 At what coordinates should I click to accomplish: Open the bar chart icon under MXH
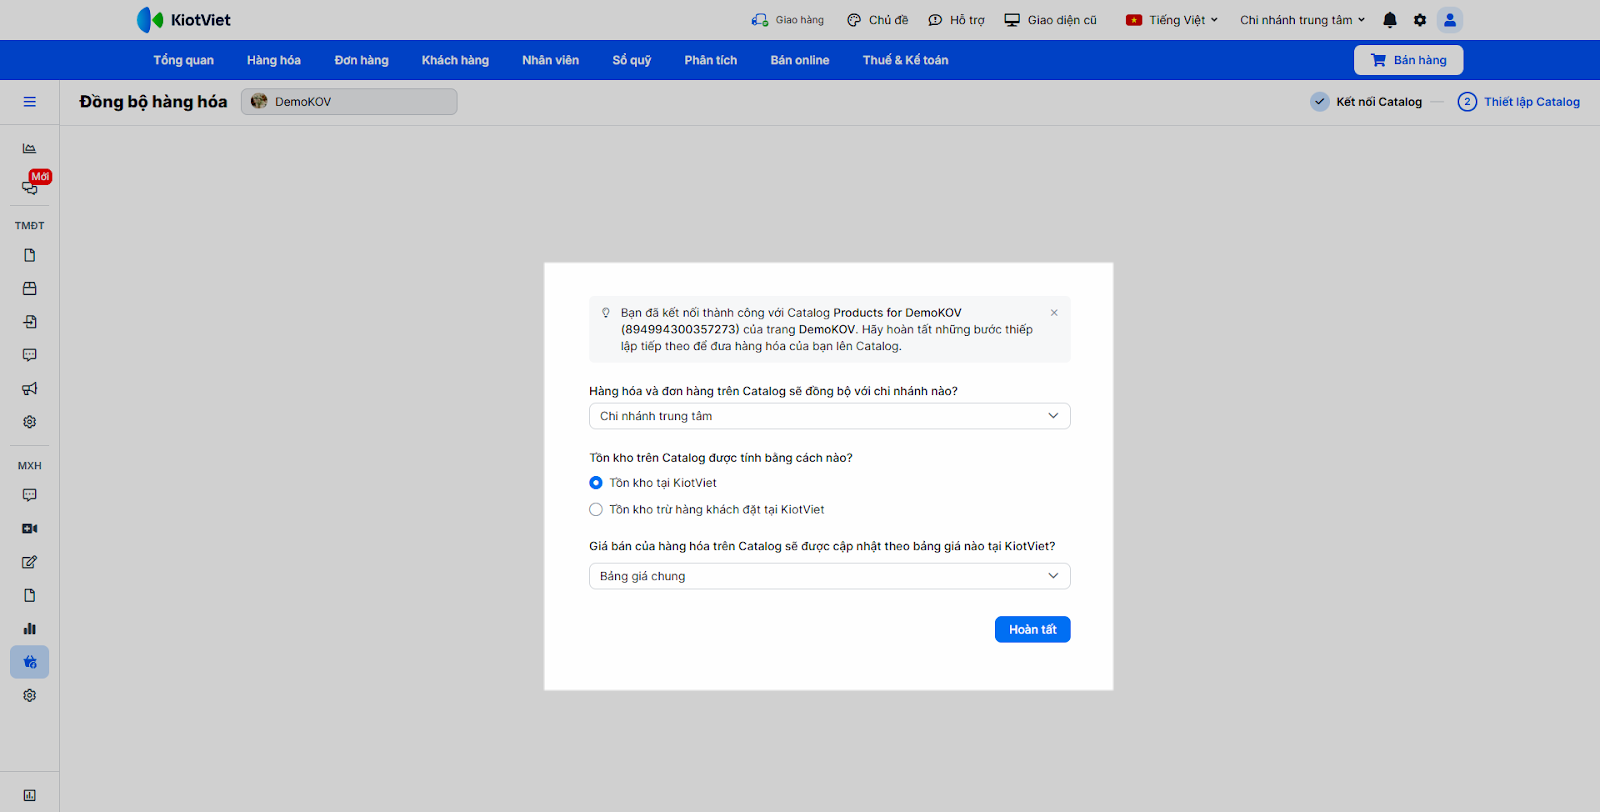click(30, 628)
